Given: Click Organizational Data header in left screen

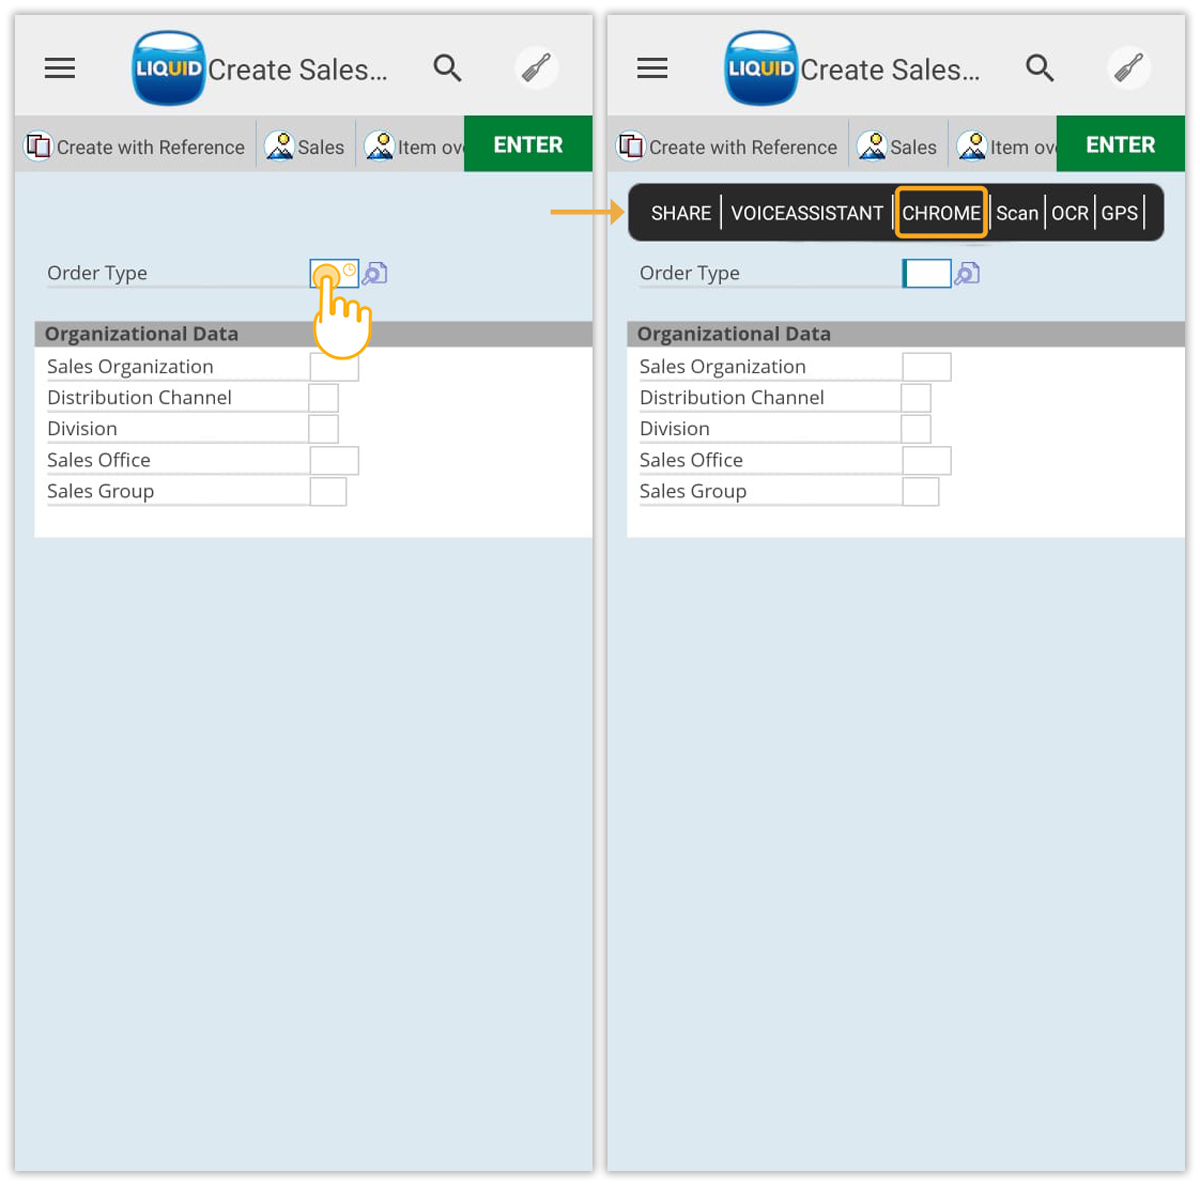Looking at the screenshot, I should pyautogui.click(x=313, y=334).
